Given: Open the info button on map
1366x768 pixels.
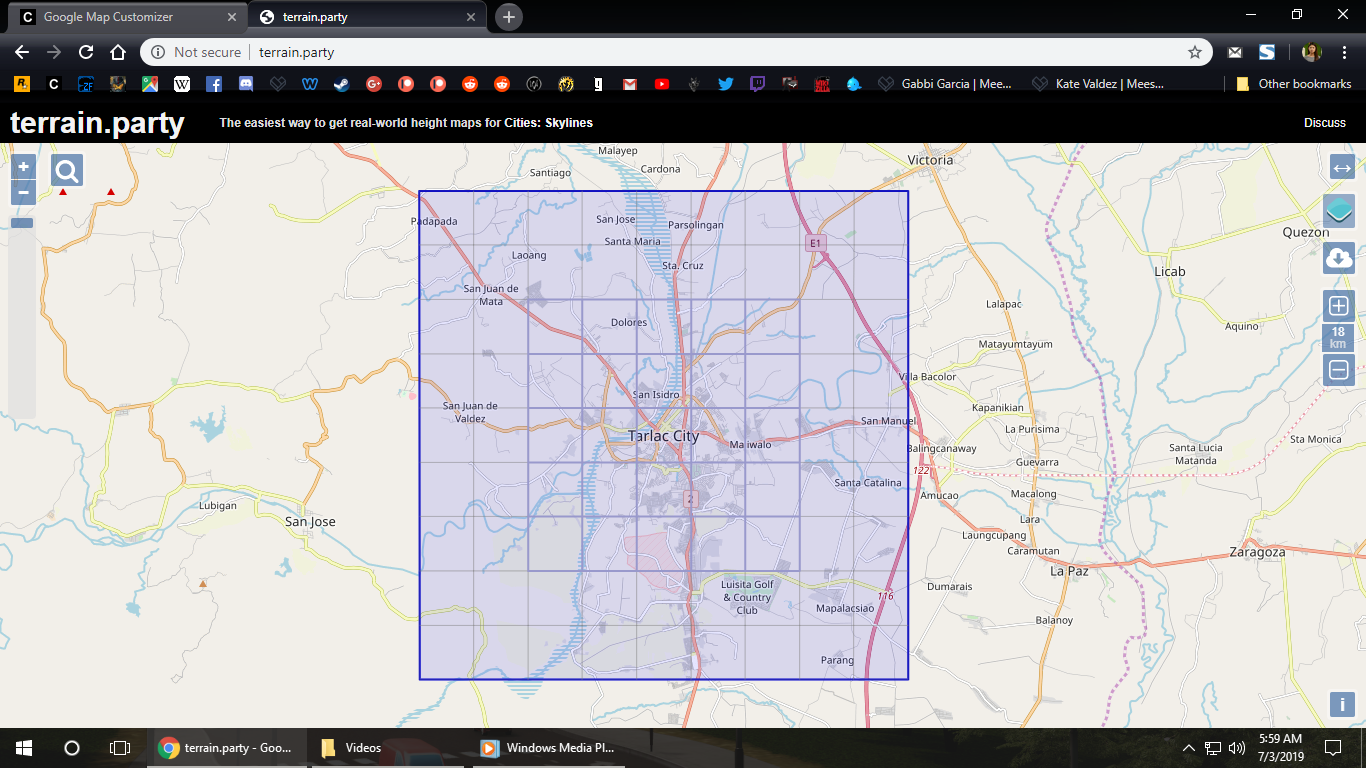Looking at the screenshot, I should (1341, 704).
